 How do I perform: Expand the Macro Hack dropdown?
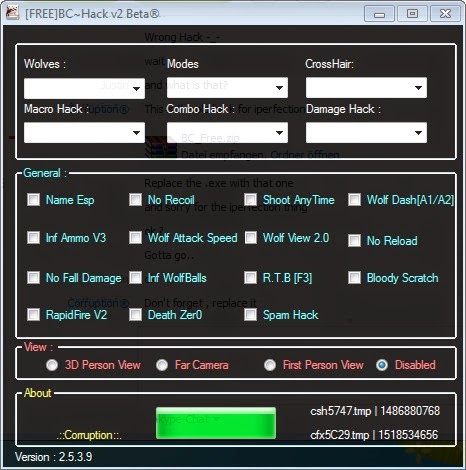click(84, 132)
